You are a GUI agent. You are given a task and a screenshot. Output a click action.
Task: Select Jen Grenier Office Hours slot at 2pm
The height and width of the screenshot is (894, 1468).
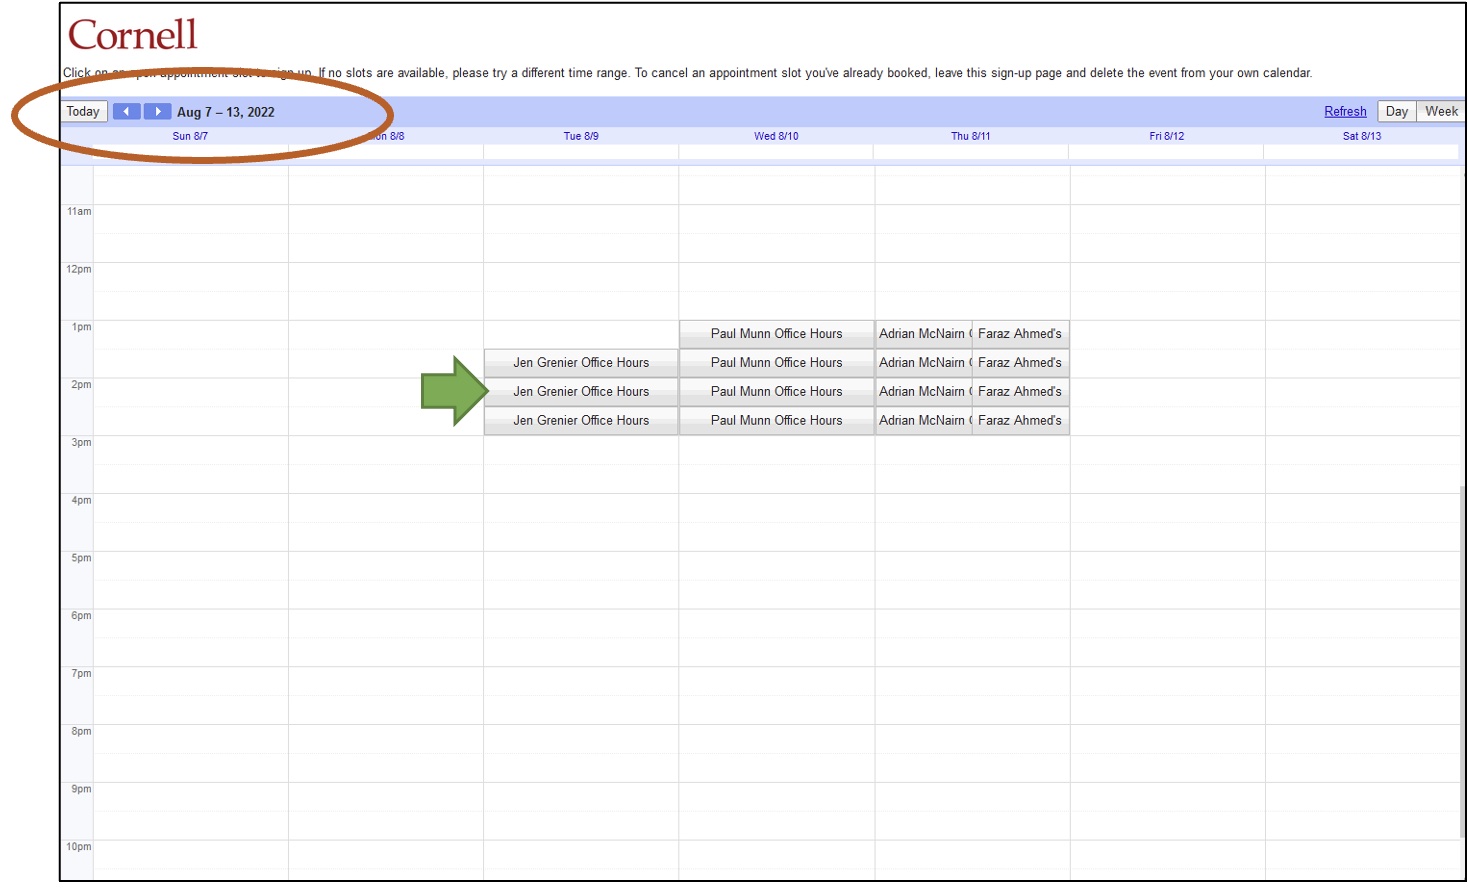tap(581, 392)
